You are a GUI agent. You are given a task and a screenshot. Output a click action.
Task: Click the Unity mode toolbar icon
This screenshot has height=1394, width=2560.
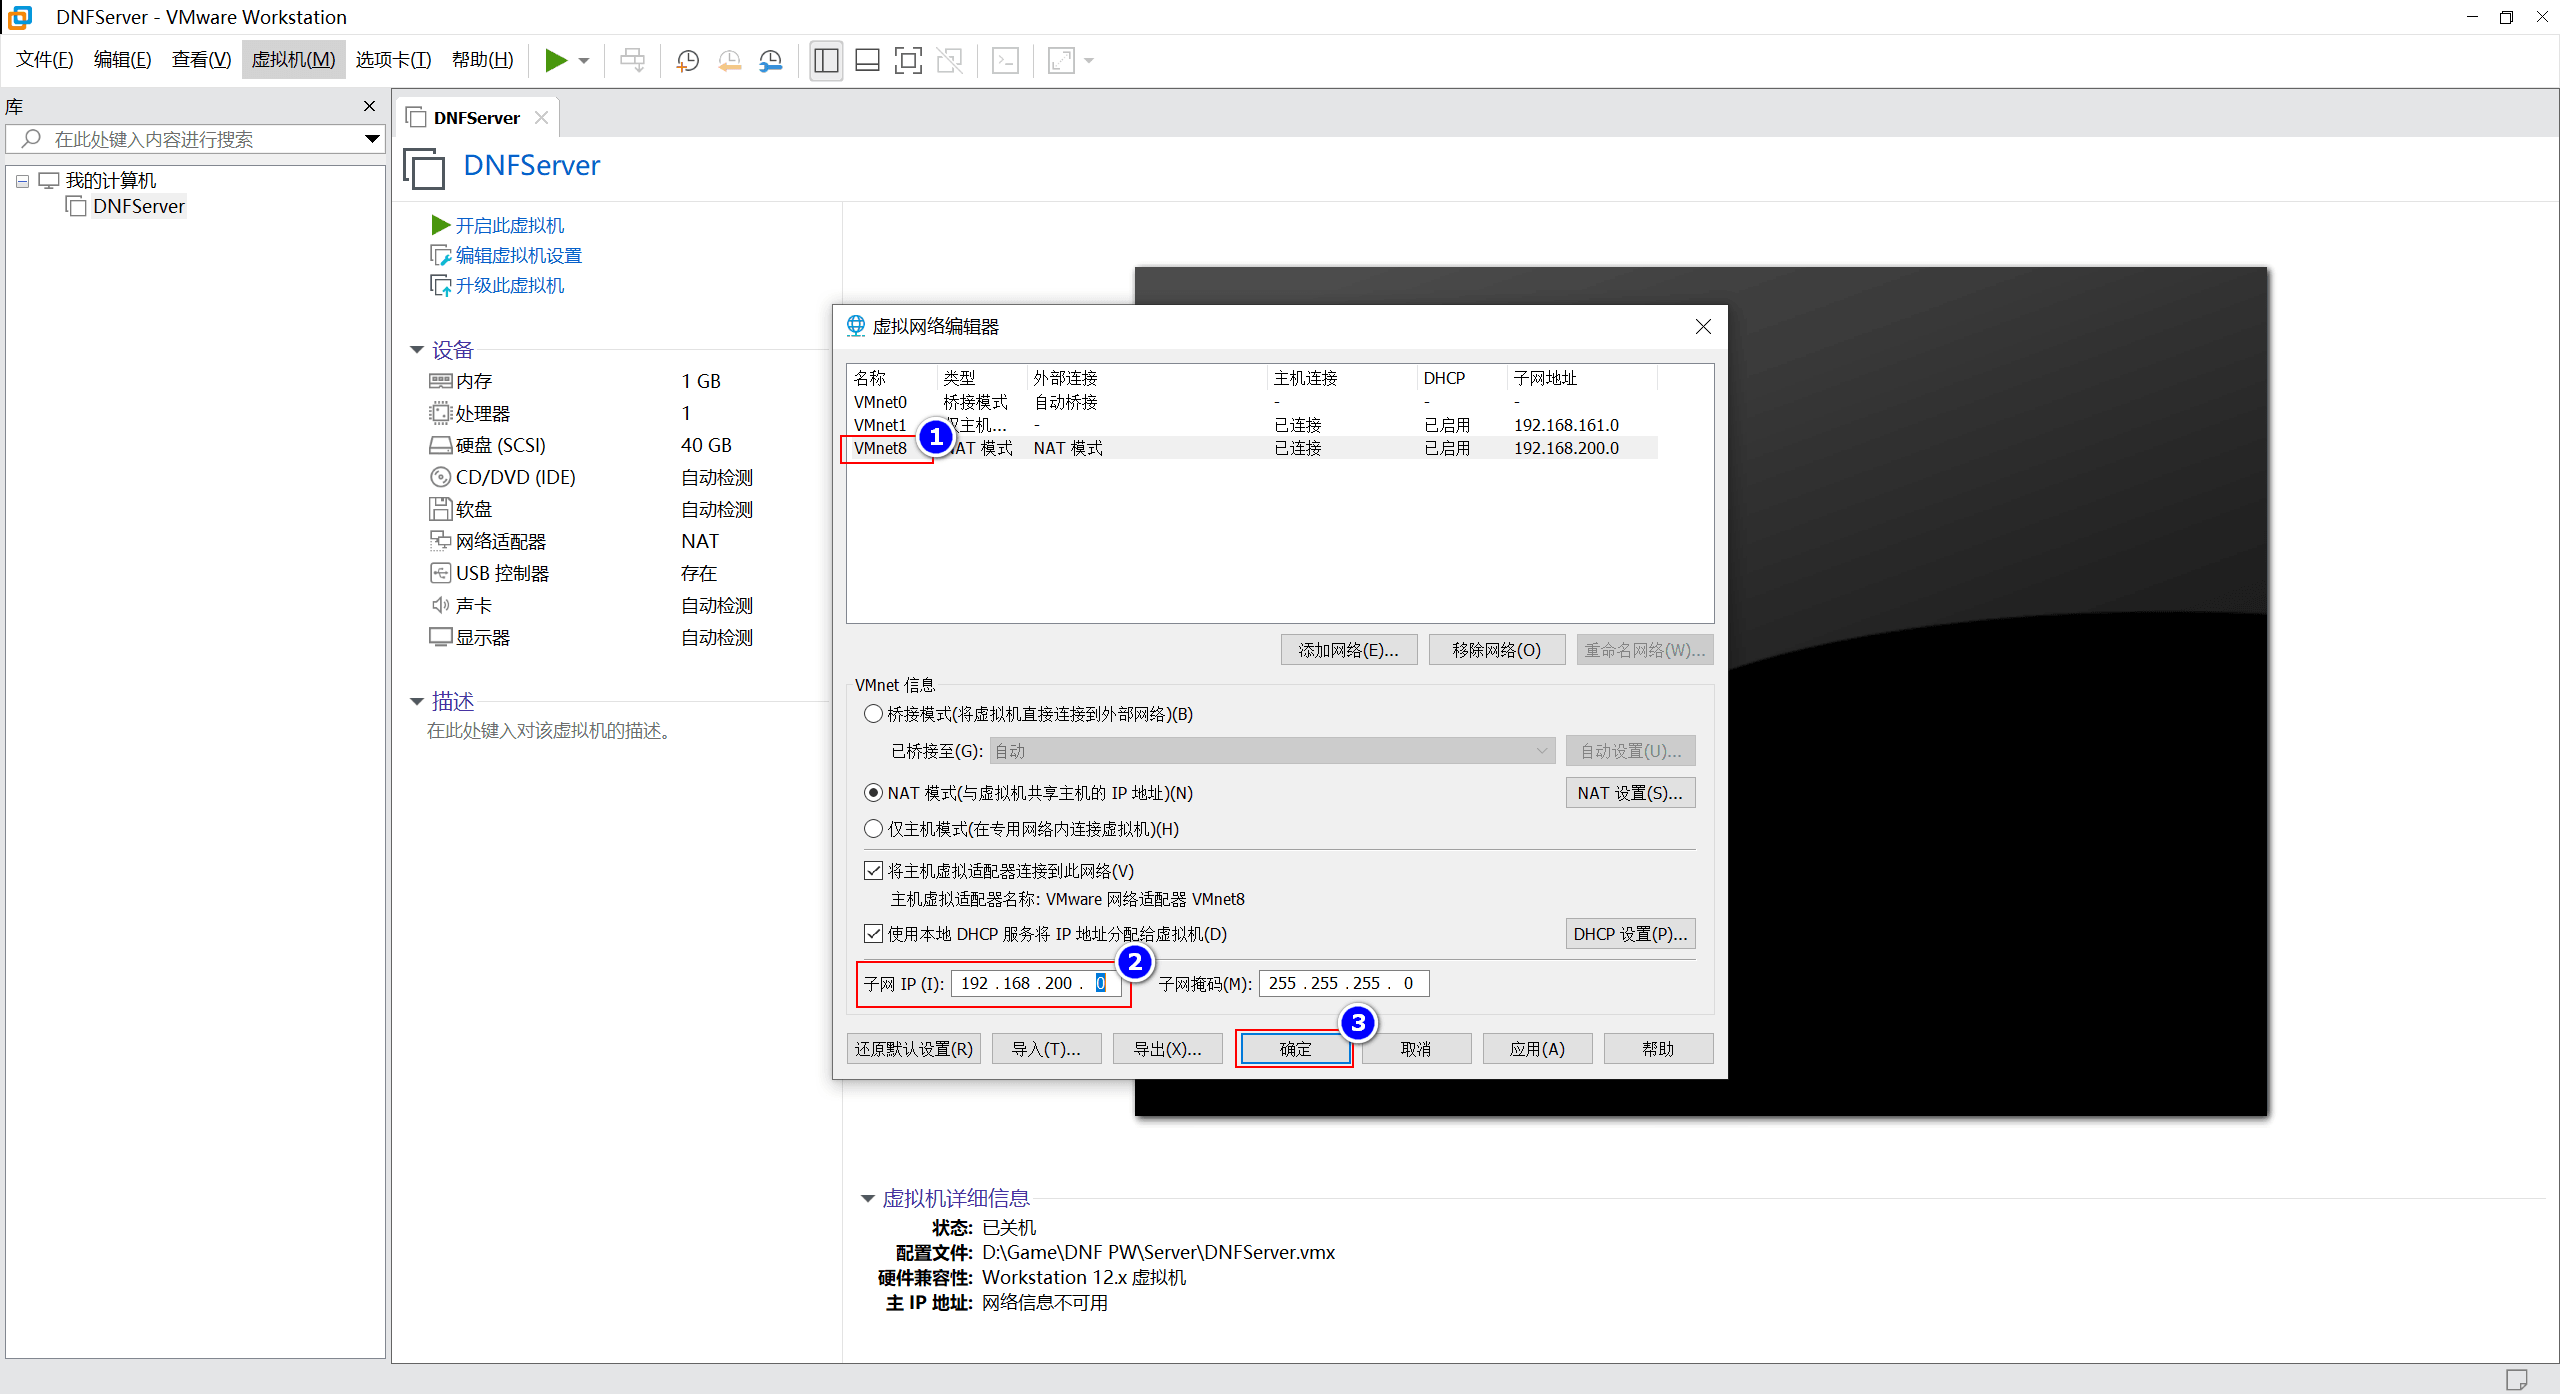click(949, 61)
